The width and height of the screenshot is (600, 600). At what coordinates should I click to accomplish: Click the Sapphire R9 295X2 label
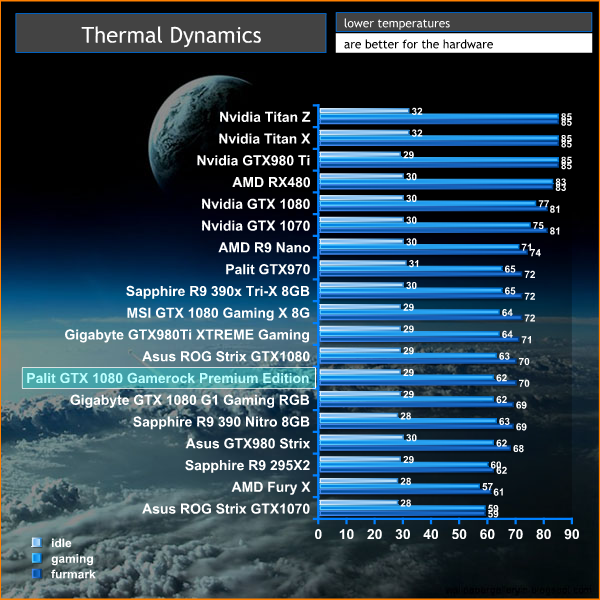click(x=247, y=465)
